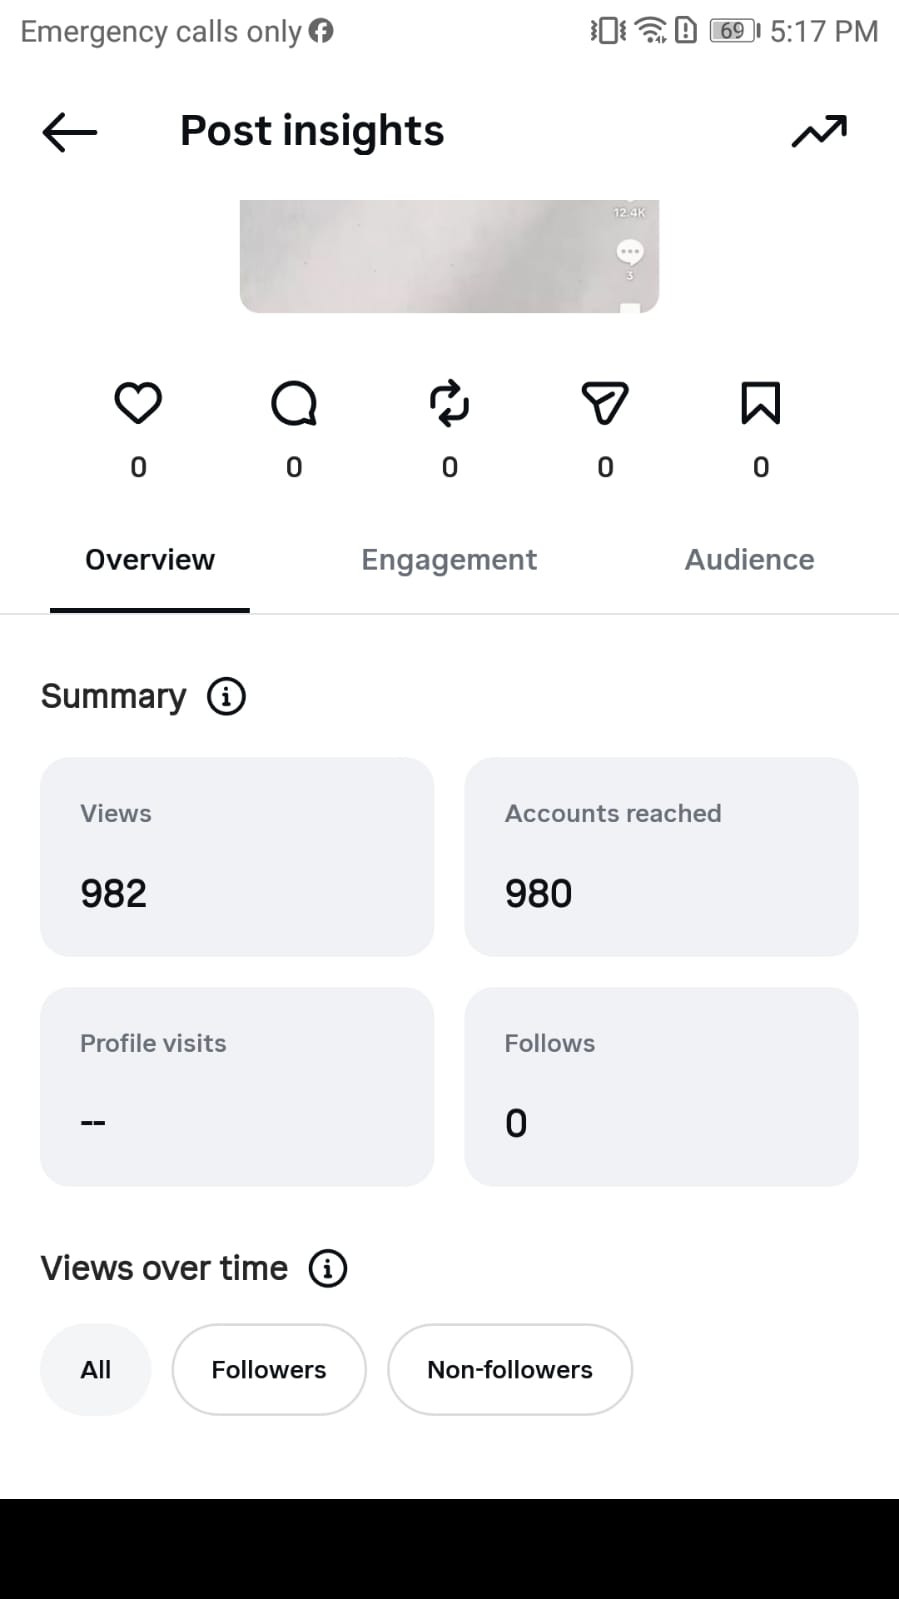Open the Audience tab
This screenshot has width=899, height=1599.
(x=749, y=560)
